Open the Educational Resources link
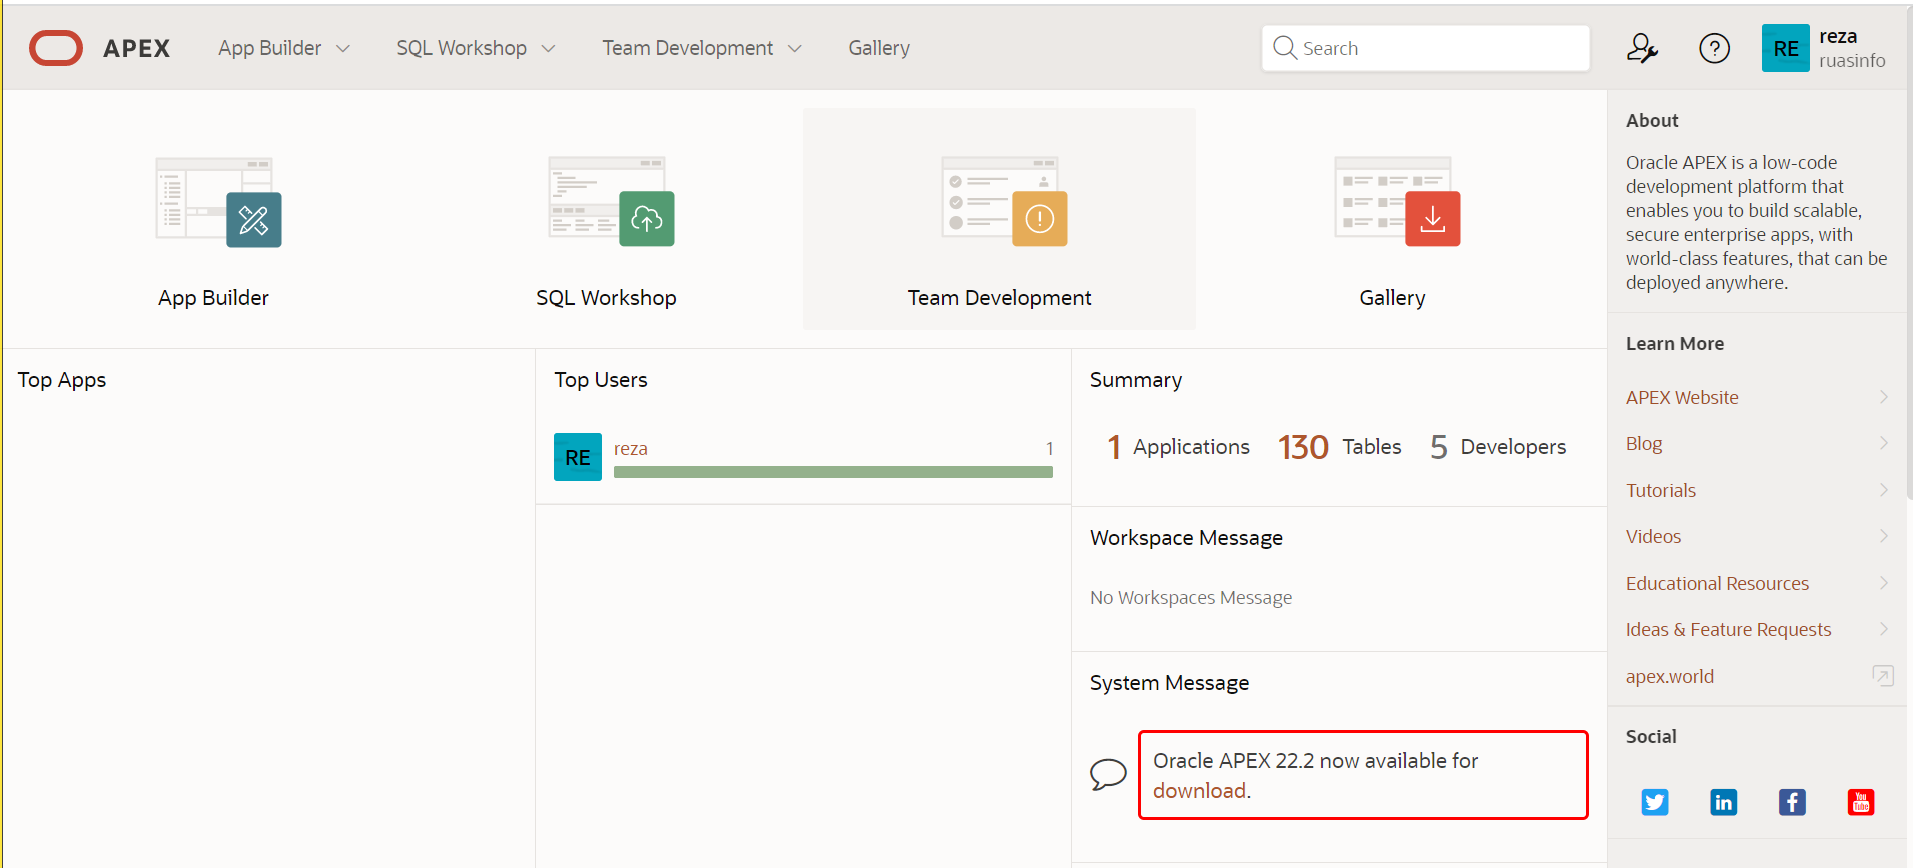Viewport: 1913px width, 868px height. click(1717, 583)
